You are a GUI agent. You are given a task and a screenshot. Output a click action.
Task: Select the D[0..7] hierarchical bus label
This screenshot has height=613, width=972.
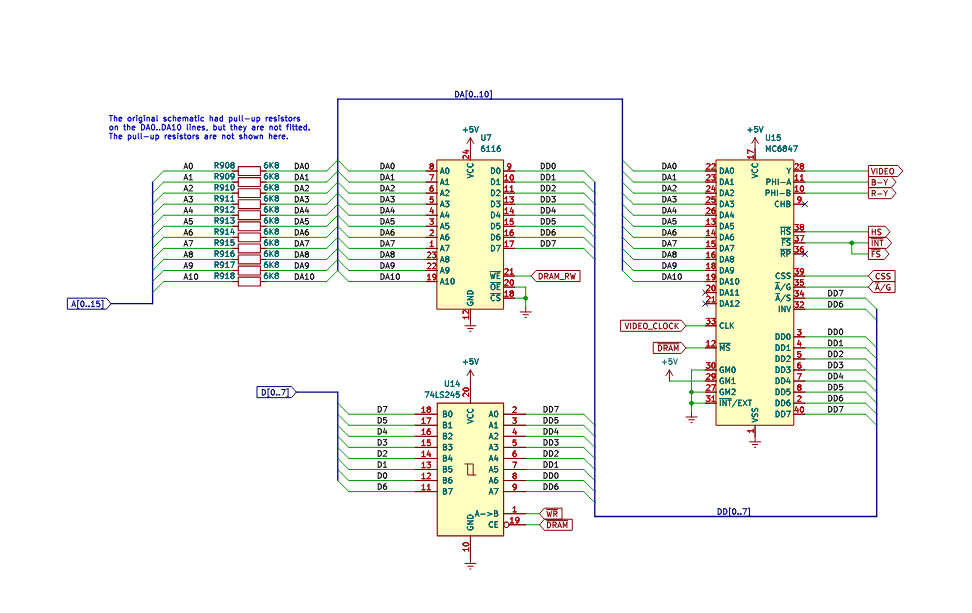[x=275, y=392]
